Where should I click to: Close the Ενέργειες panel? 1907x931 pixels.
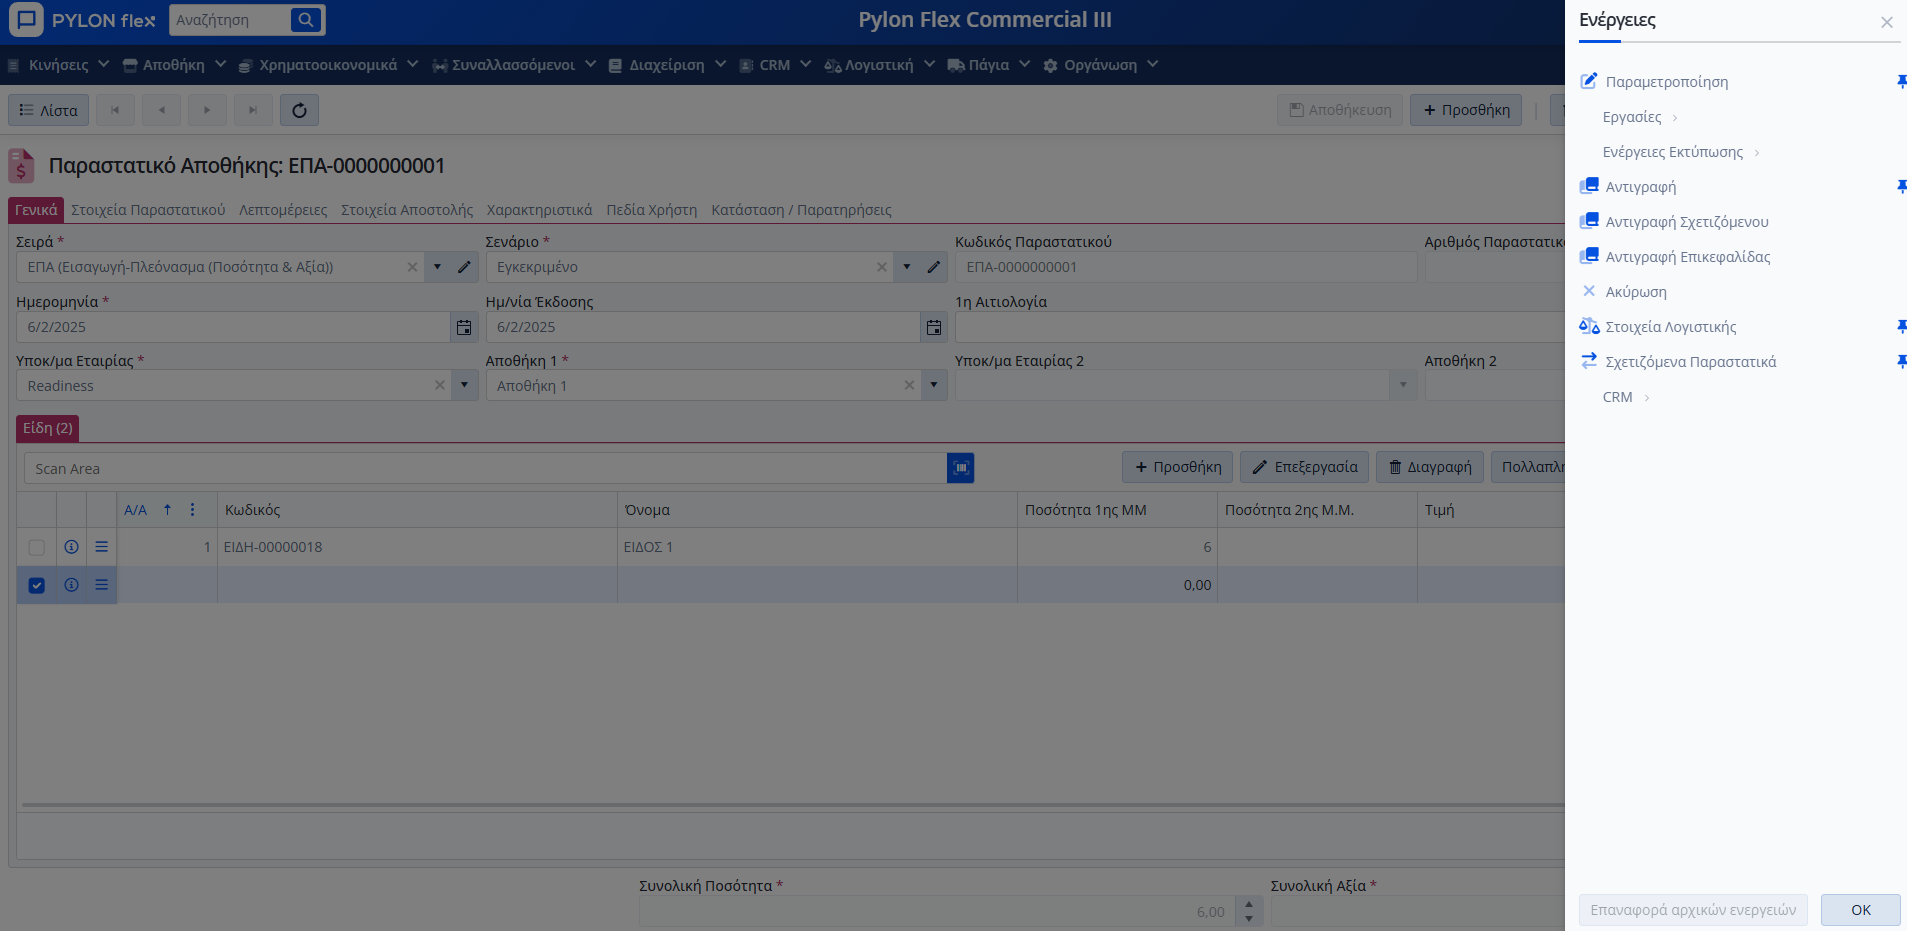coord(1886,22)
